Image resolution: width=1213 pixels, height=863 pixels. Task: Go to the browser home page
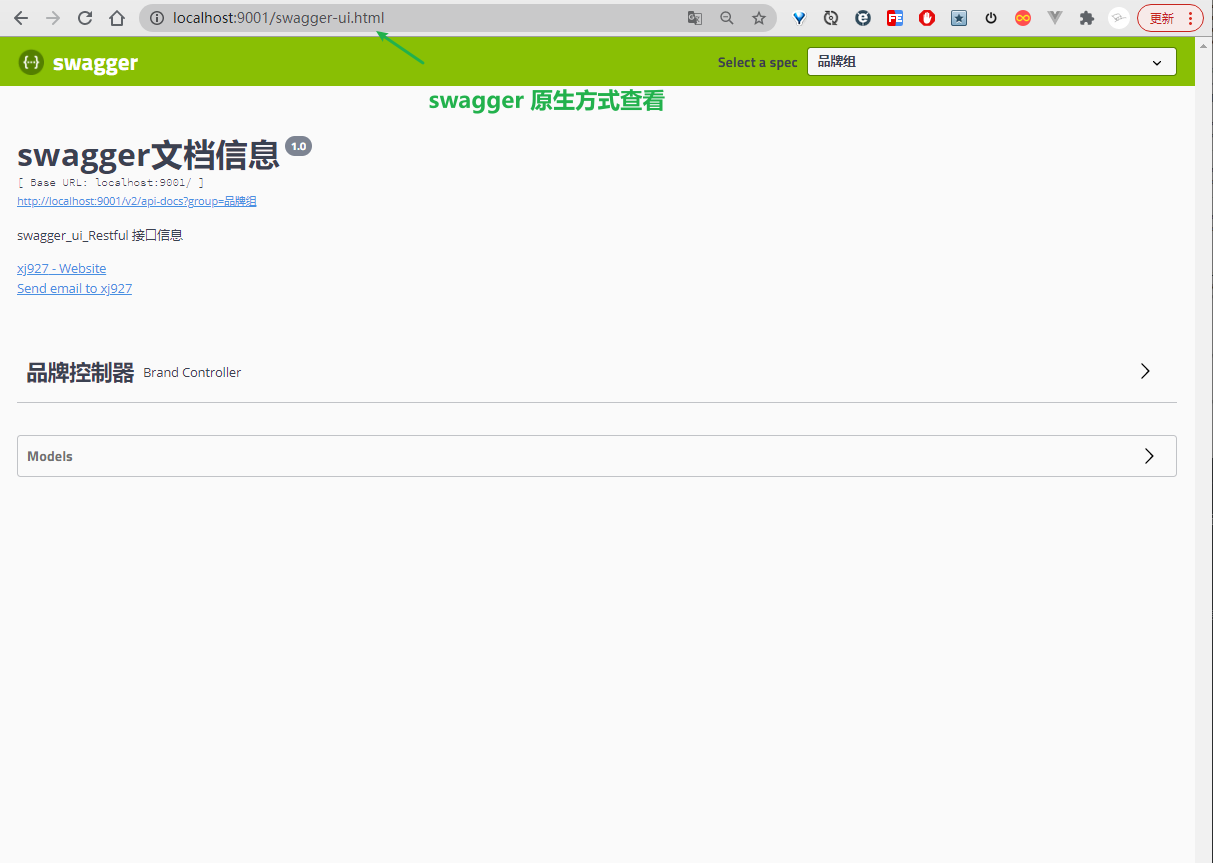tap(117, 18)
